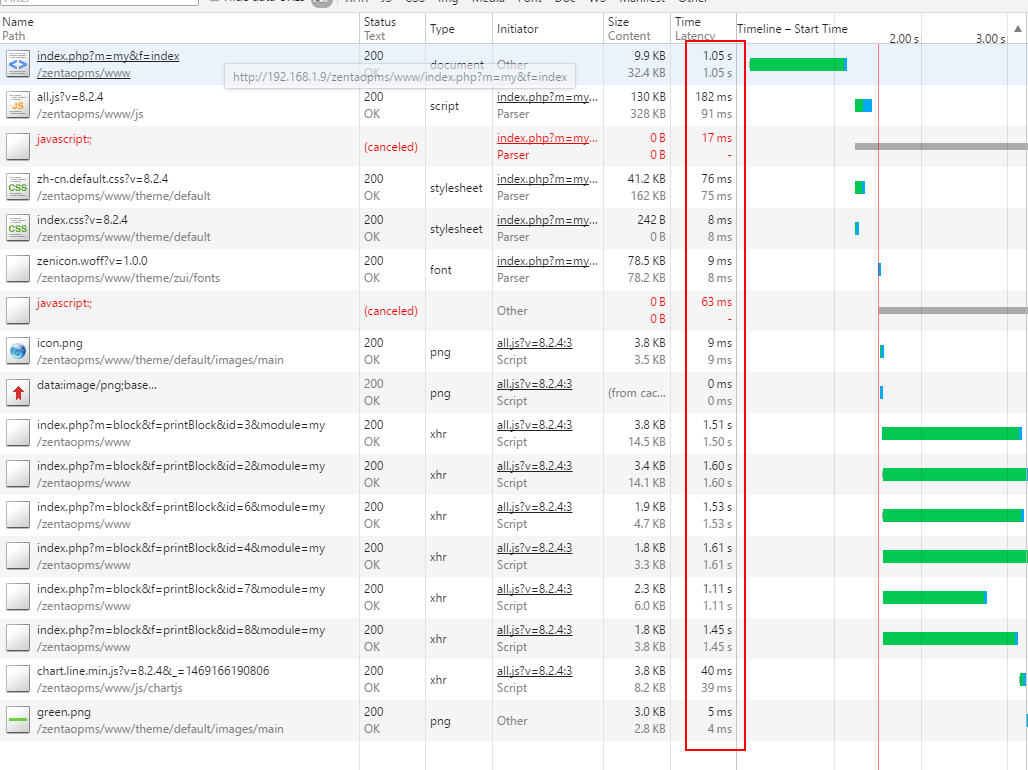Click the thumbnail icon for icon.png
1028x770 pixels.
click(x=18, y=351)
